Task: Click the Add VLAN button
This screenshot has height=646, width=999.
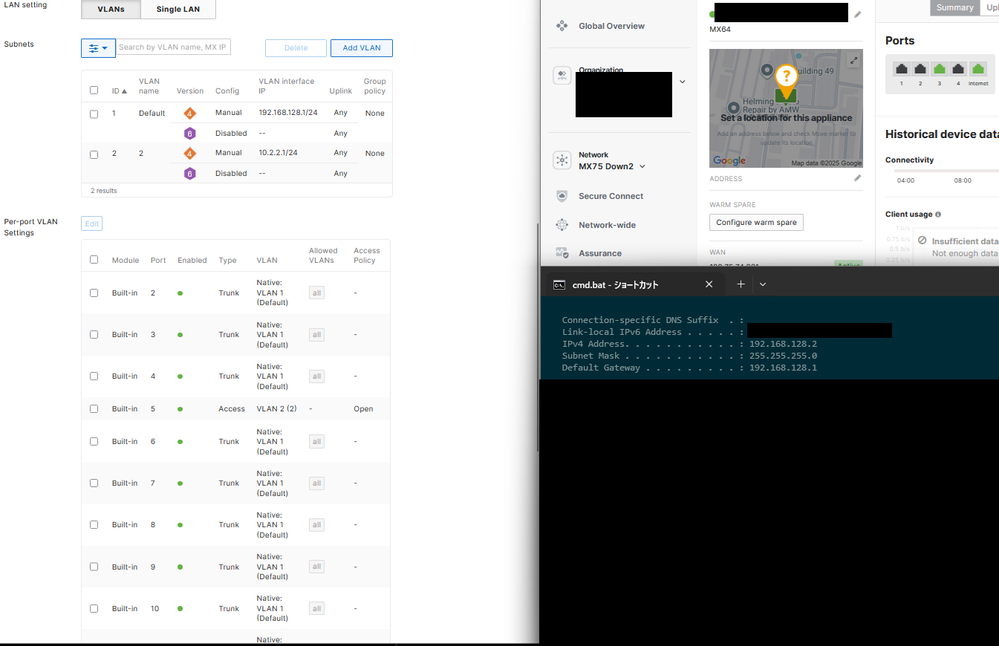Action: [361, 48]
